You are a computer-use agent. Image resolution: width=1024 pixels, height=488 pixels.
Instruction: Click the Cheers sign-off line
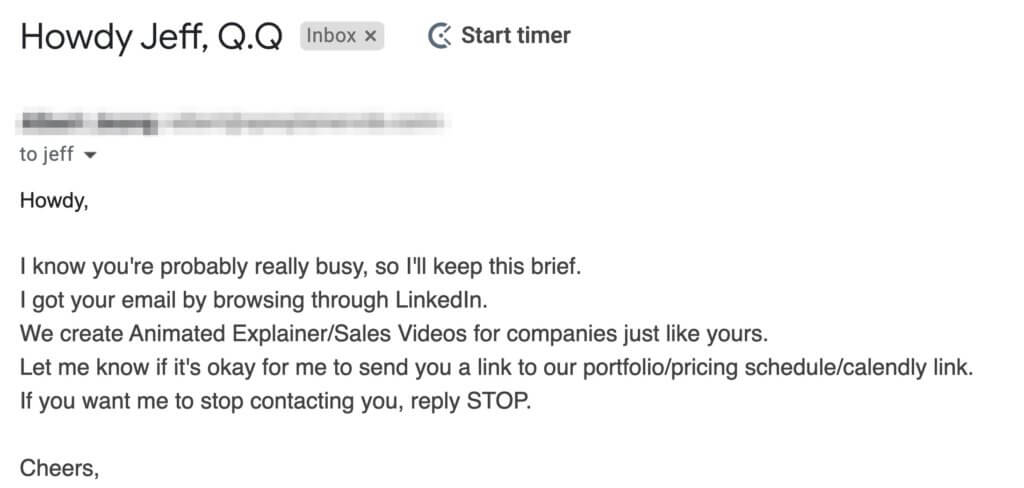59,468
